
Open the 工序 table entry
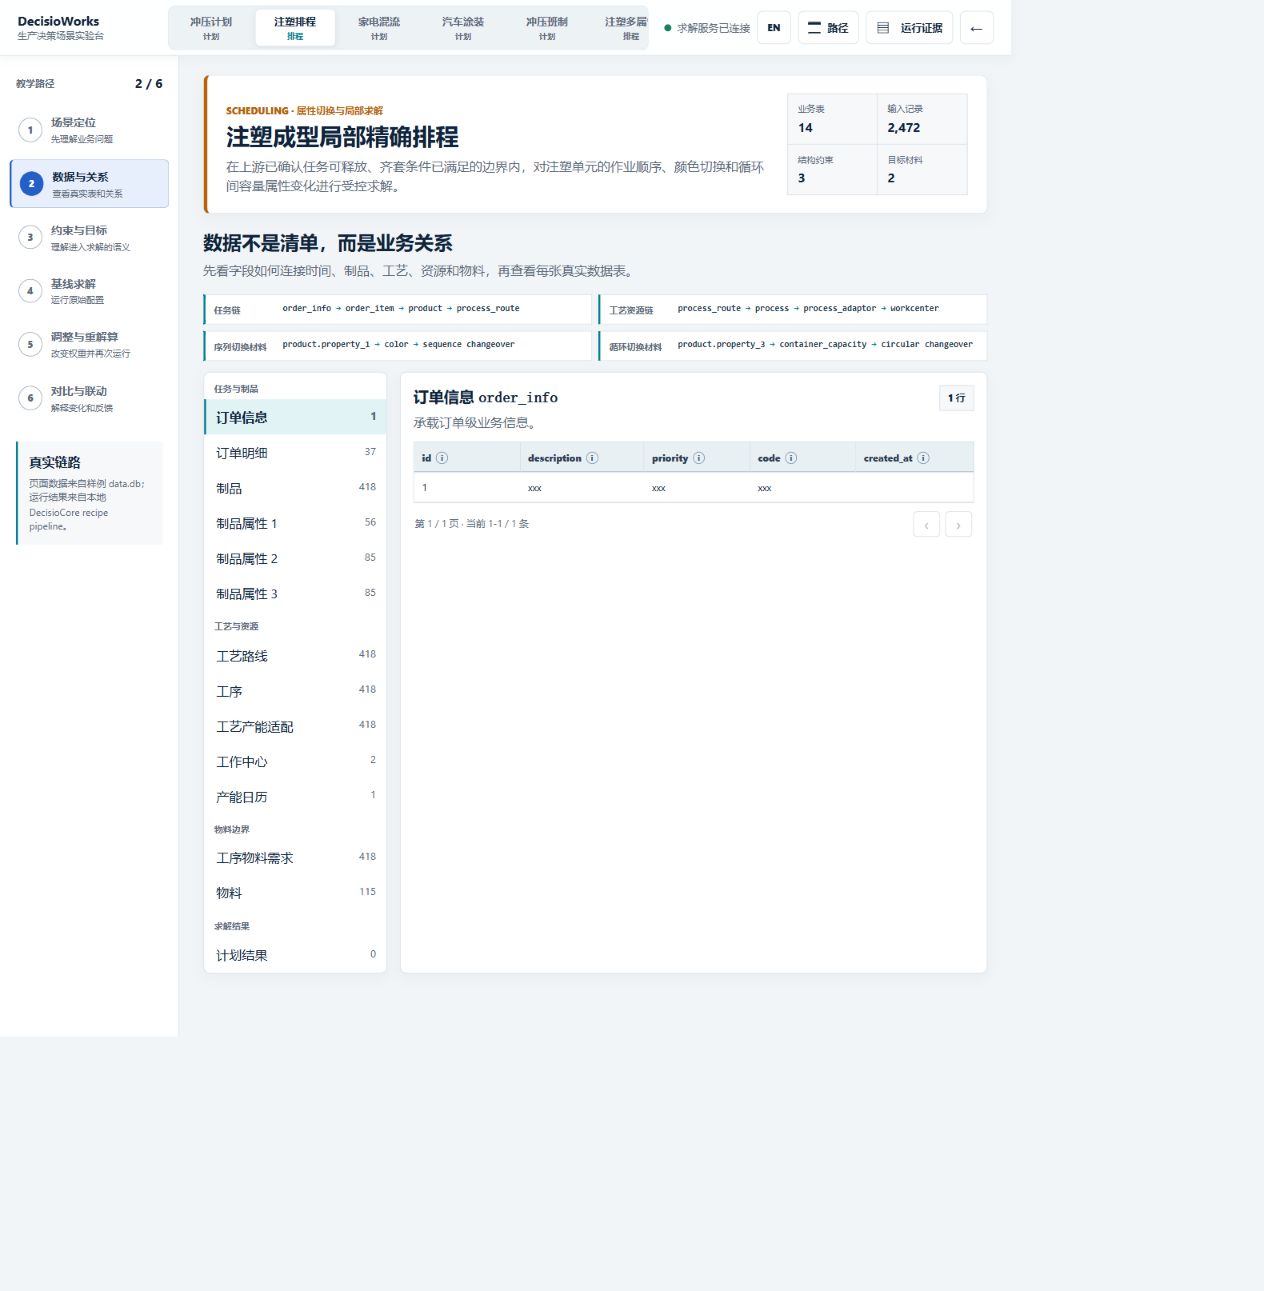[295, 690]
